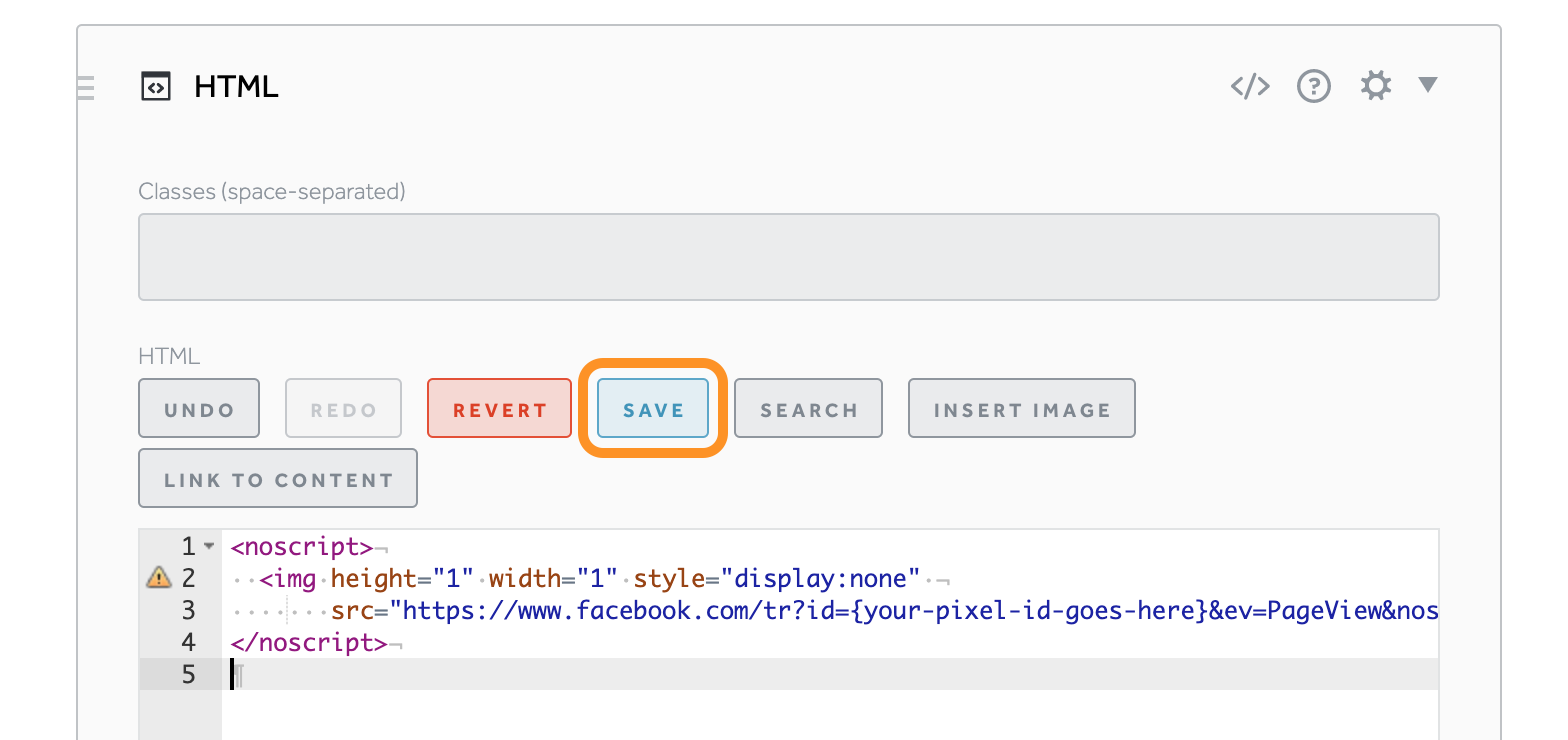Click the warning icon on line 2
This screenshot has width=1568, height=740.
click(158, 578)
